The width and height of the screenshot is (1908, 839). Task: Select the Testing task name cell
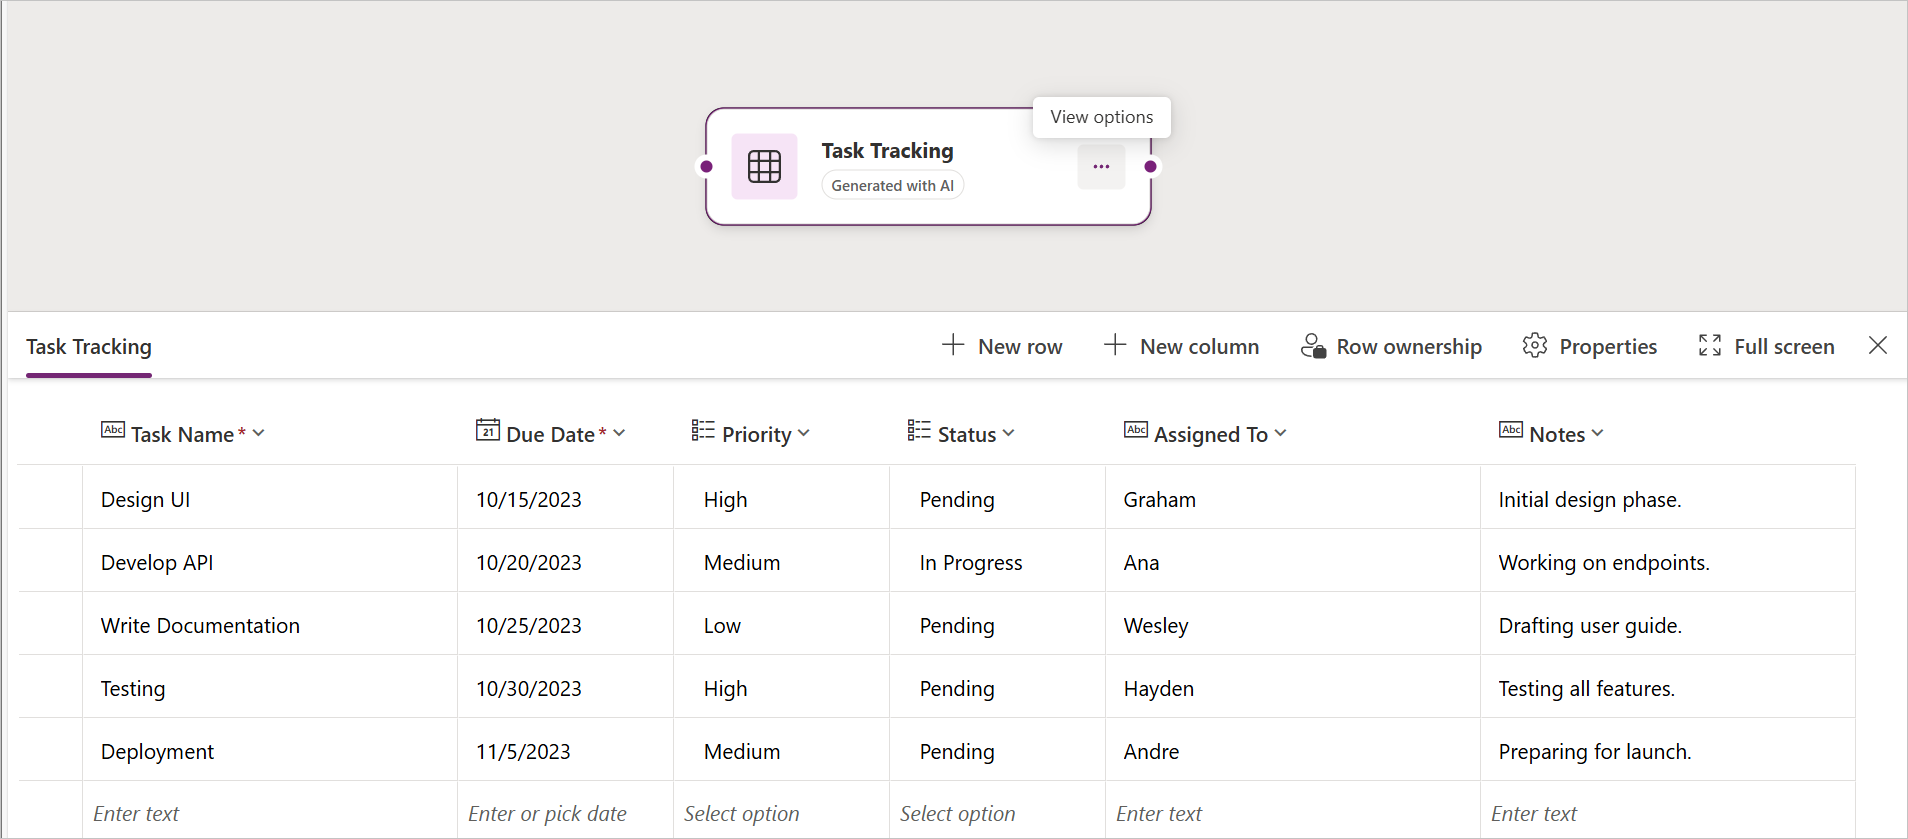[x=270, y=688]
